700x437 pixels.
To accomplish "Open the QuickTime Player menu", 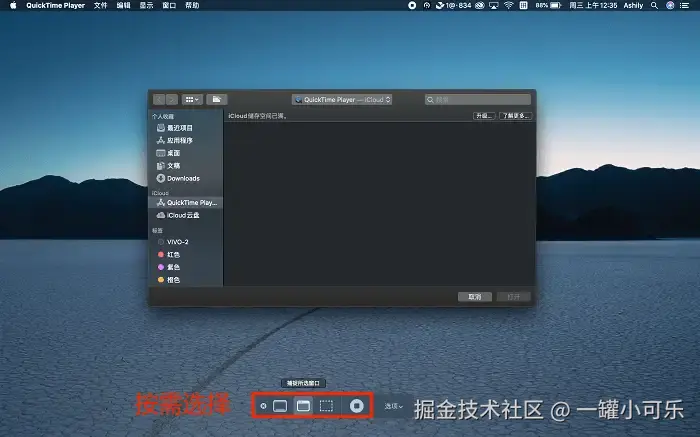I will [x=55, y=5].
